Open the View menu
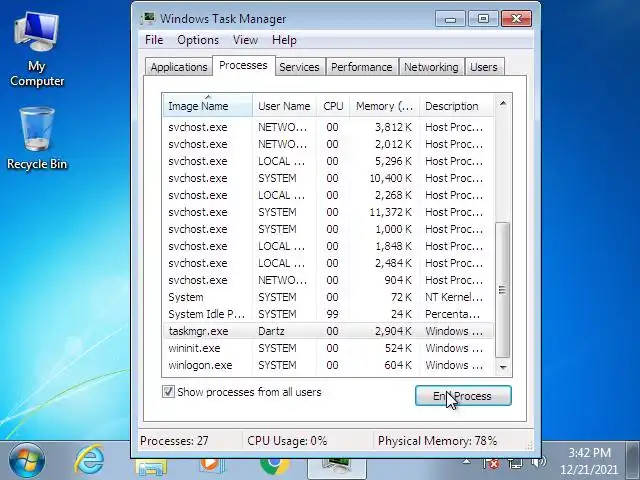 245,40
